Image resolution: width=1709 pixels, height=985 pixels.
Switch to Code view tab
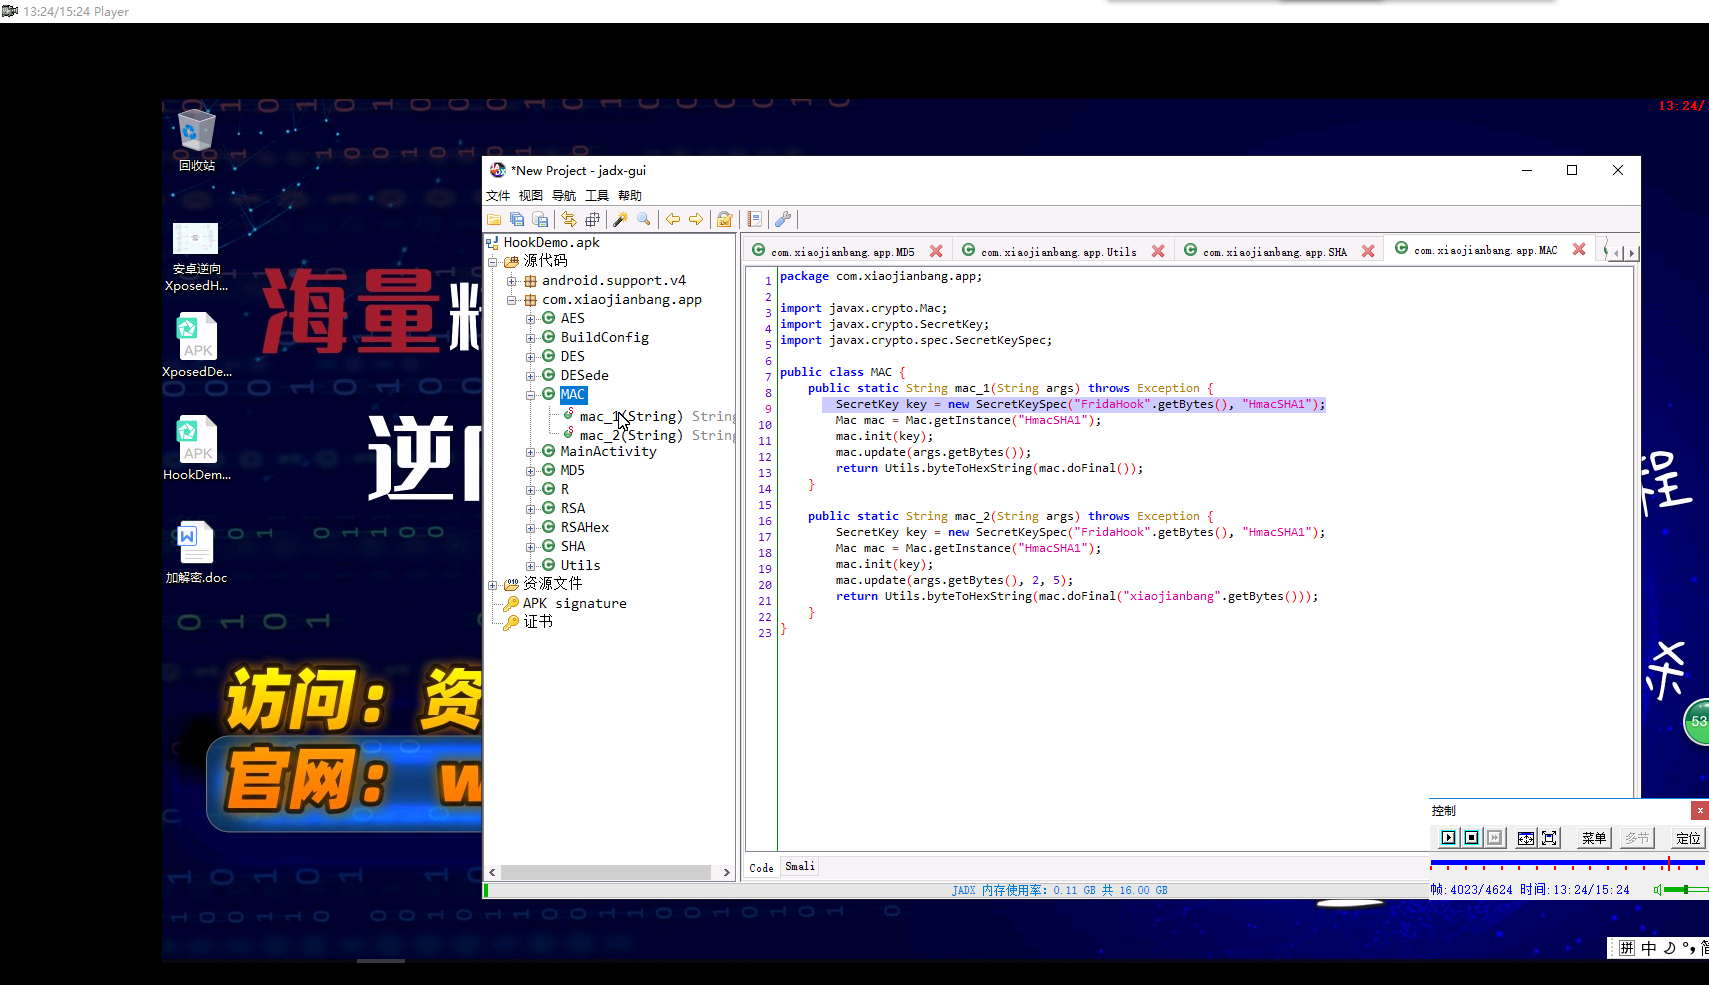(762, 868)
